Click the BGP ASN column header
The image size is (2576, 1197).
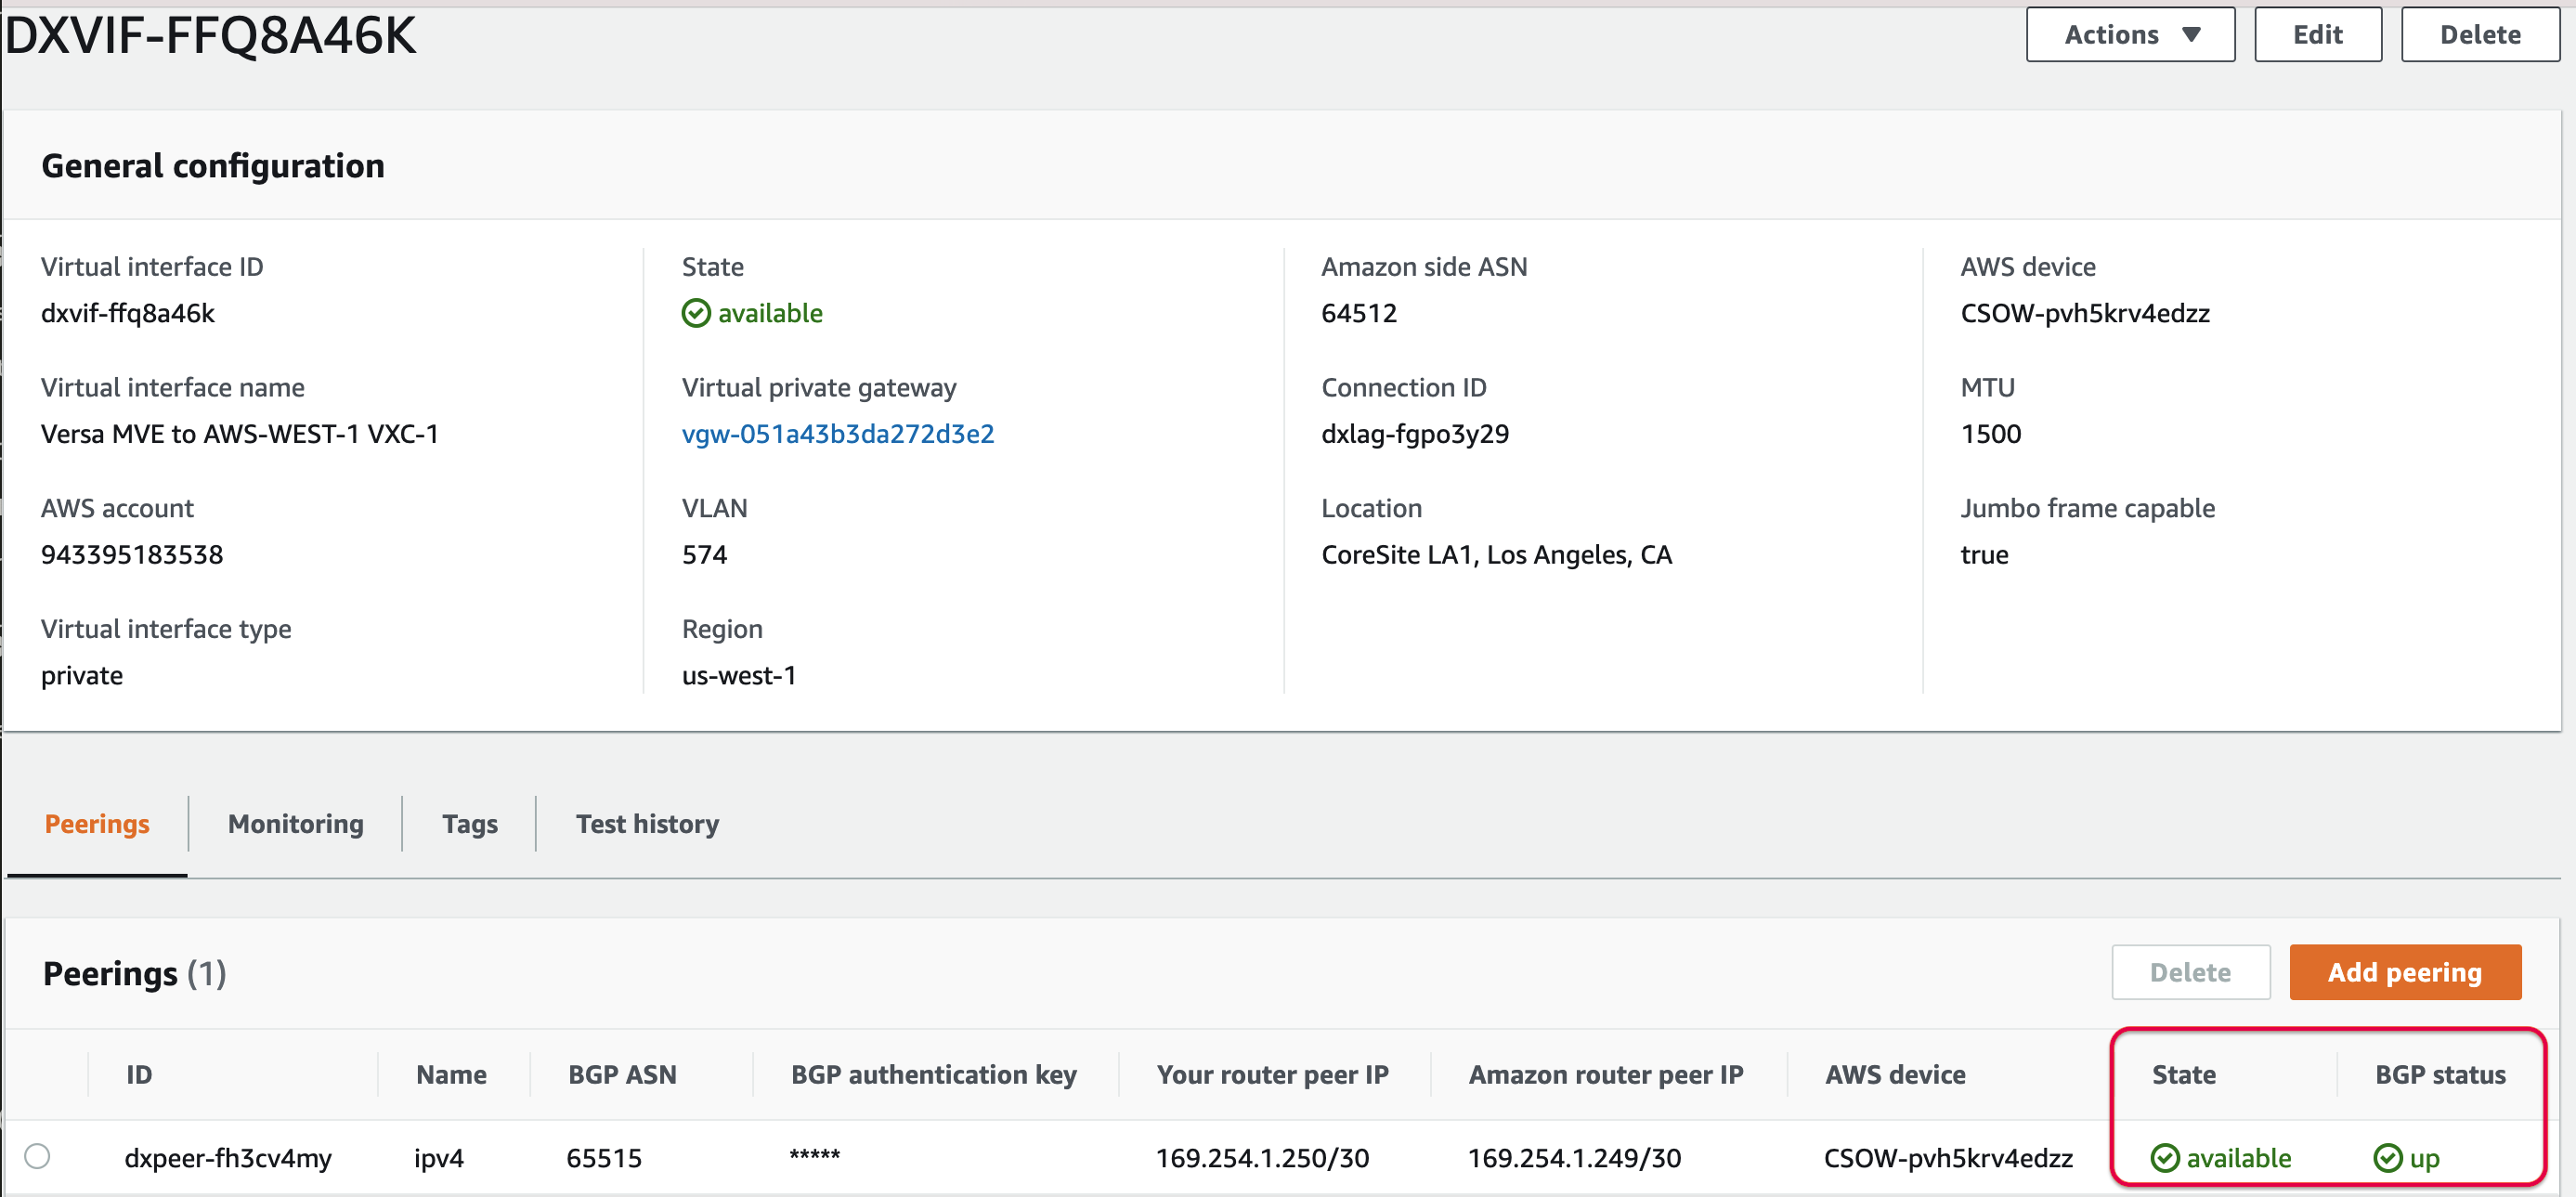[x=622, y=1074]
